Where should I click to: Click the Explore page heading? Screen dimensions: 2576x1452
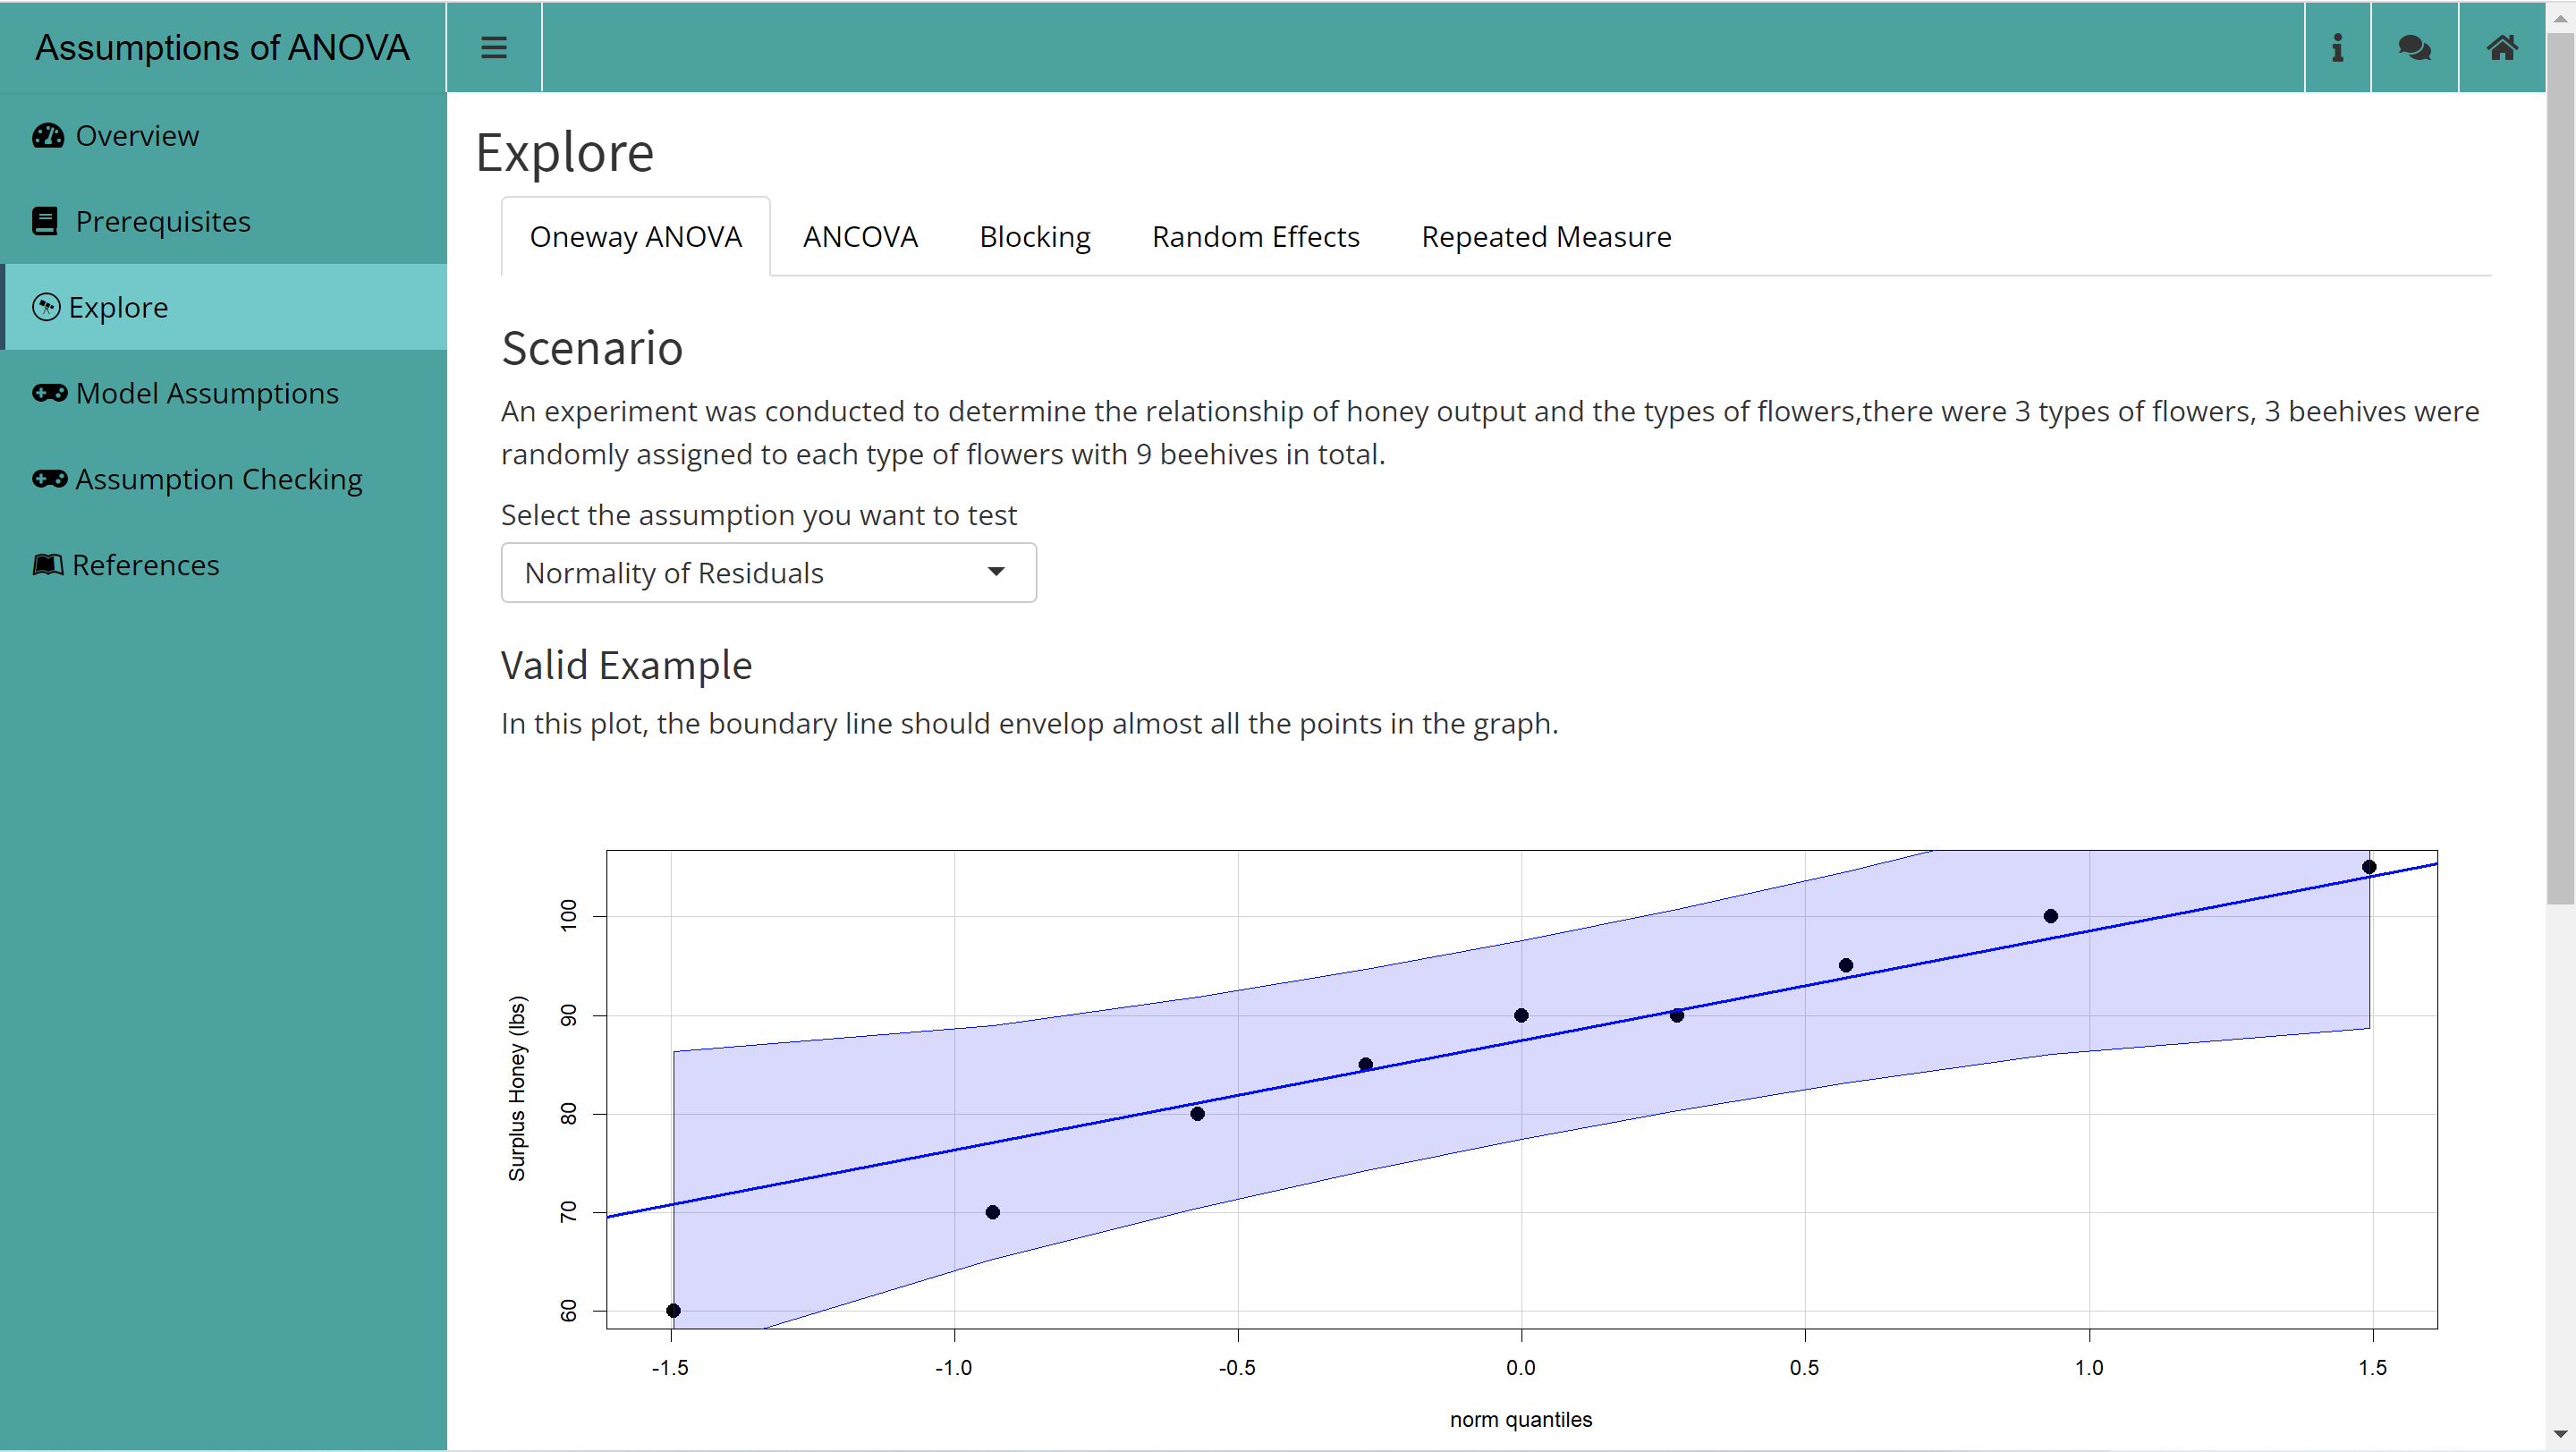565,153
